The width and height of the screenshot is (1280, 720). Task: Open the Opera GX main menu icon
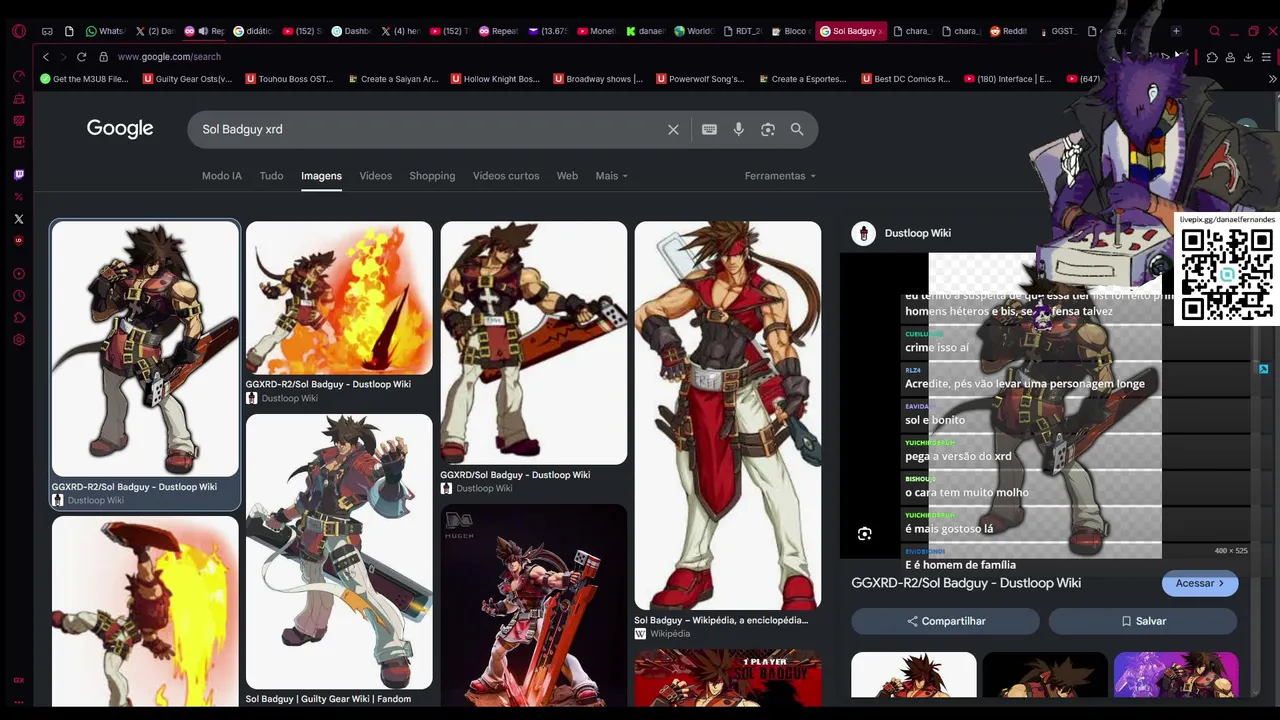pos(18,31)
